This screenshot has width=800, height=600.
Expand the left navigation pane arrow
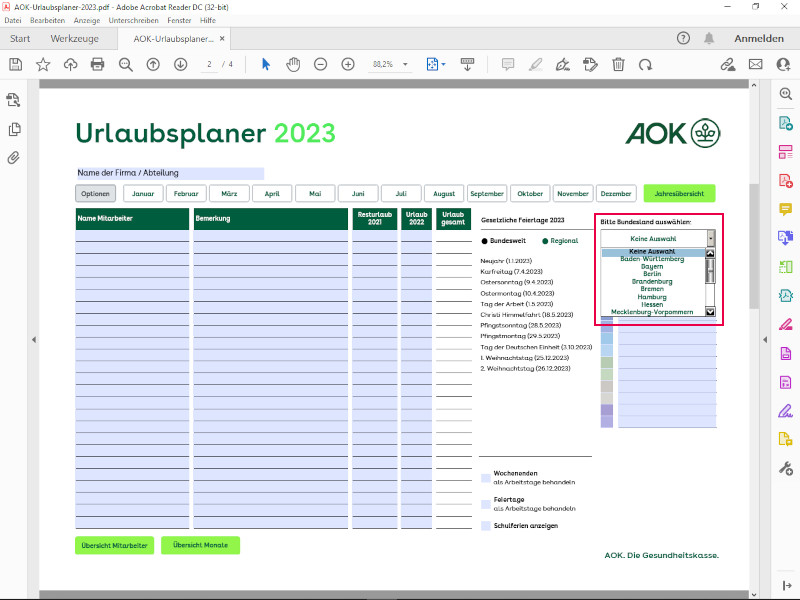click(x=34, y=339)
